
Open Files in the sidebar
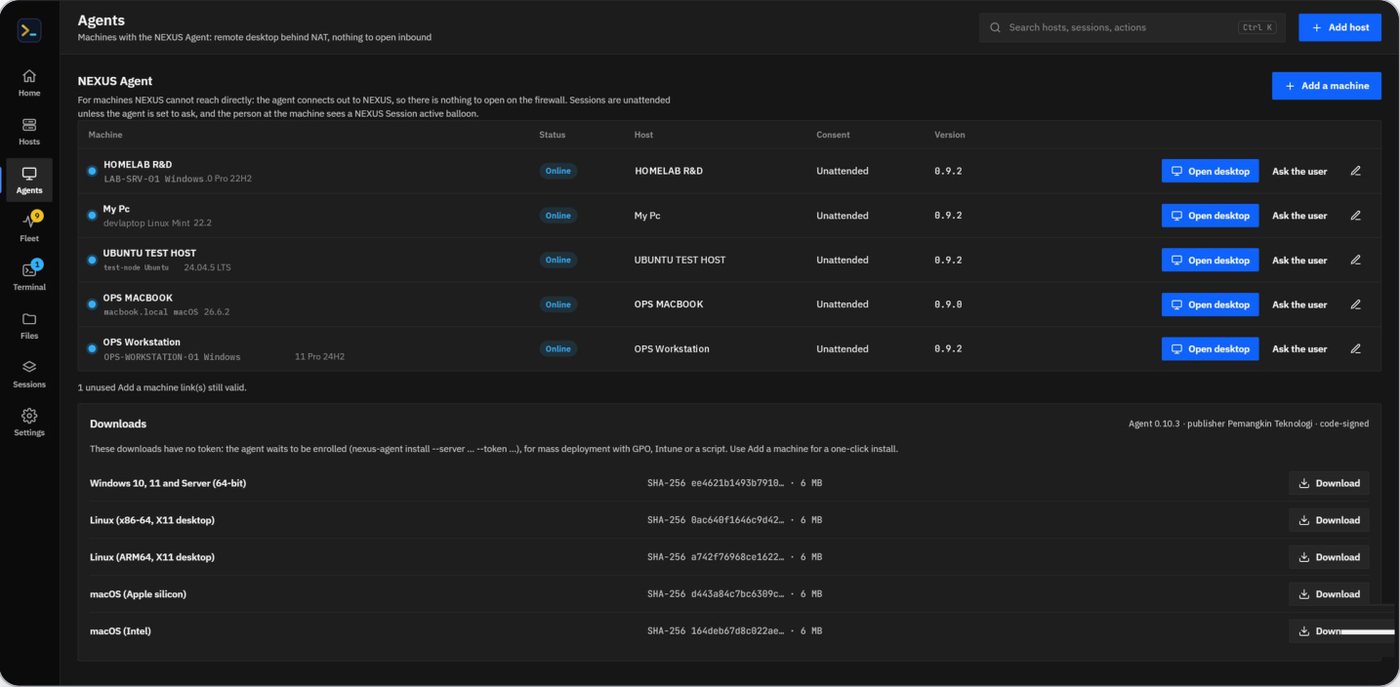point(29,326)
